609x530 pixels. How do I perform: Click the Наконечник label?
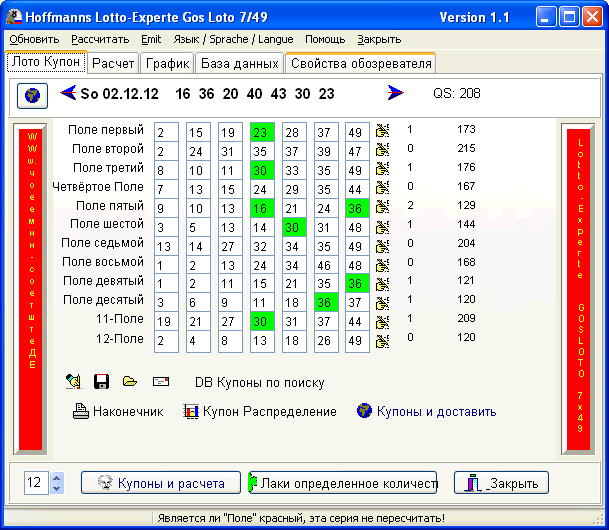(128, 412)
